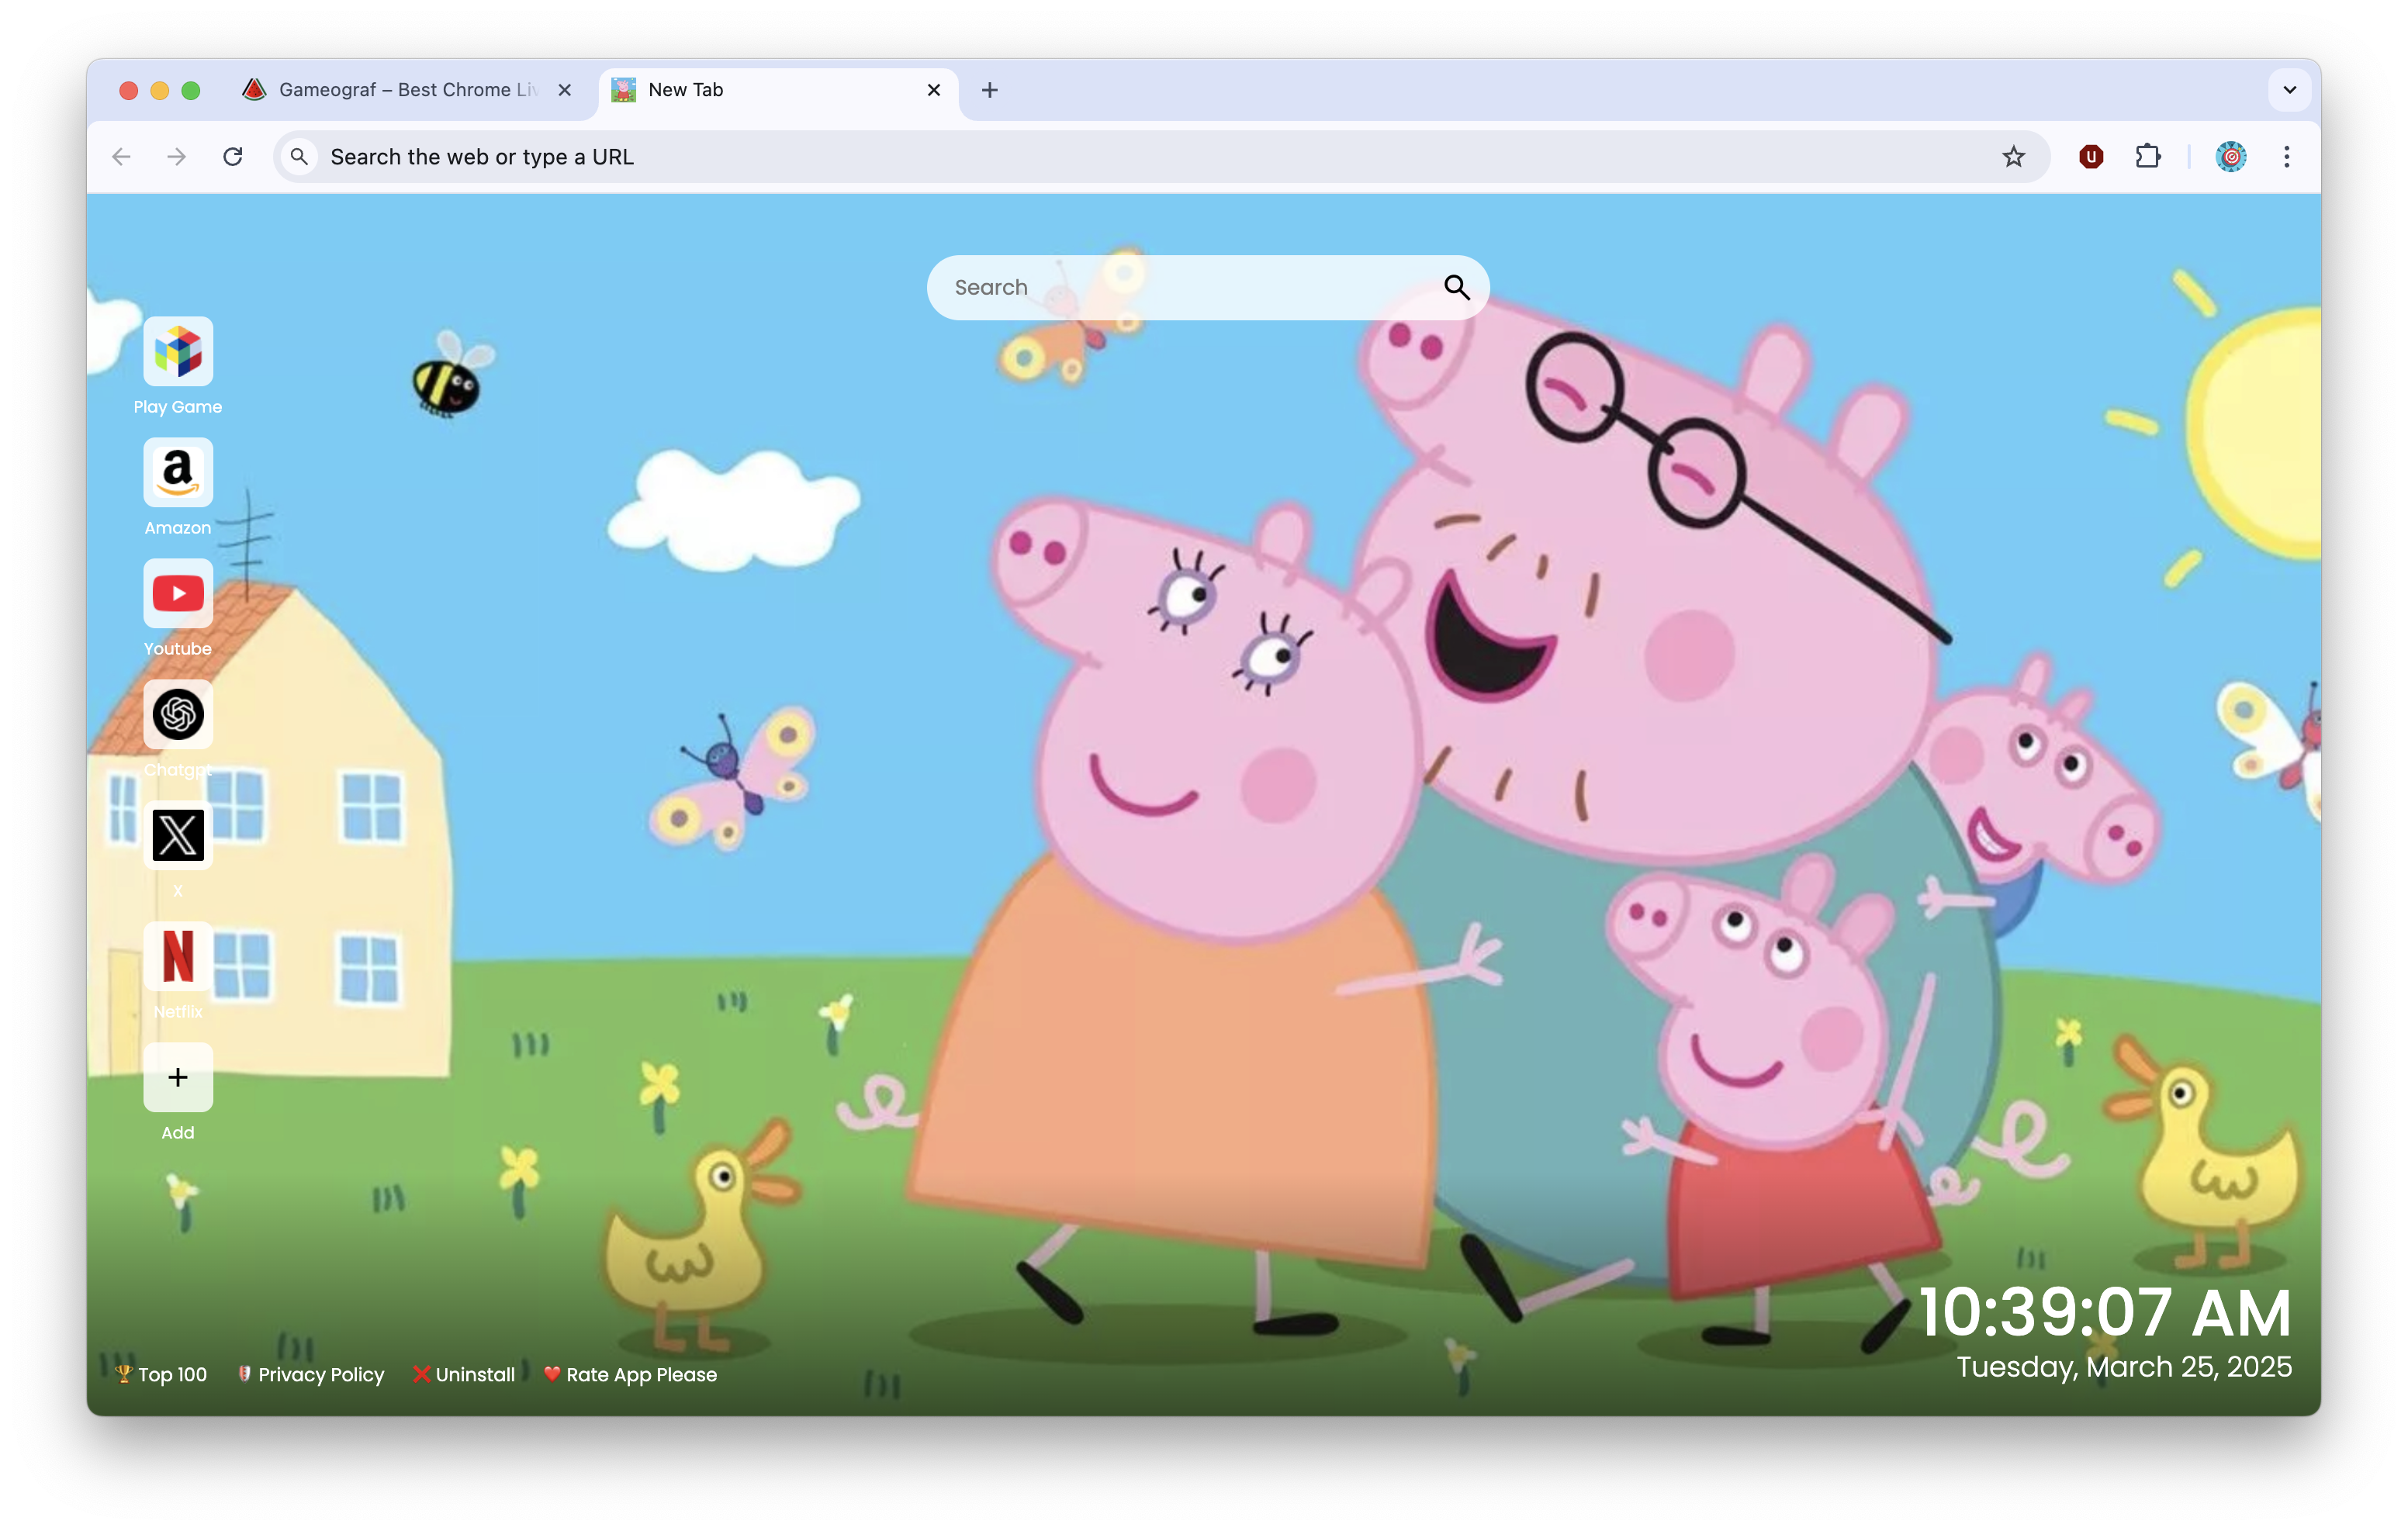2408x1531 pixels.
Task: Open the uBlock extension icon
Action: [2091, 157]
